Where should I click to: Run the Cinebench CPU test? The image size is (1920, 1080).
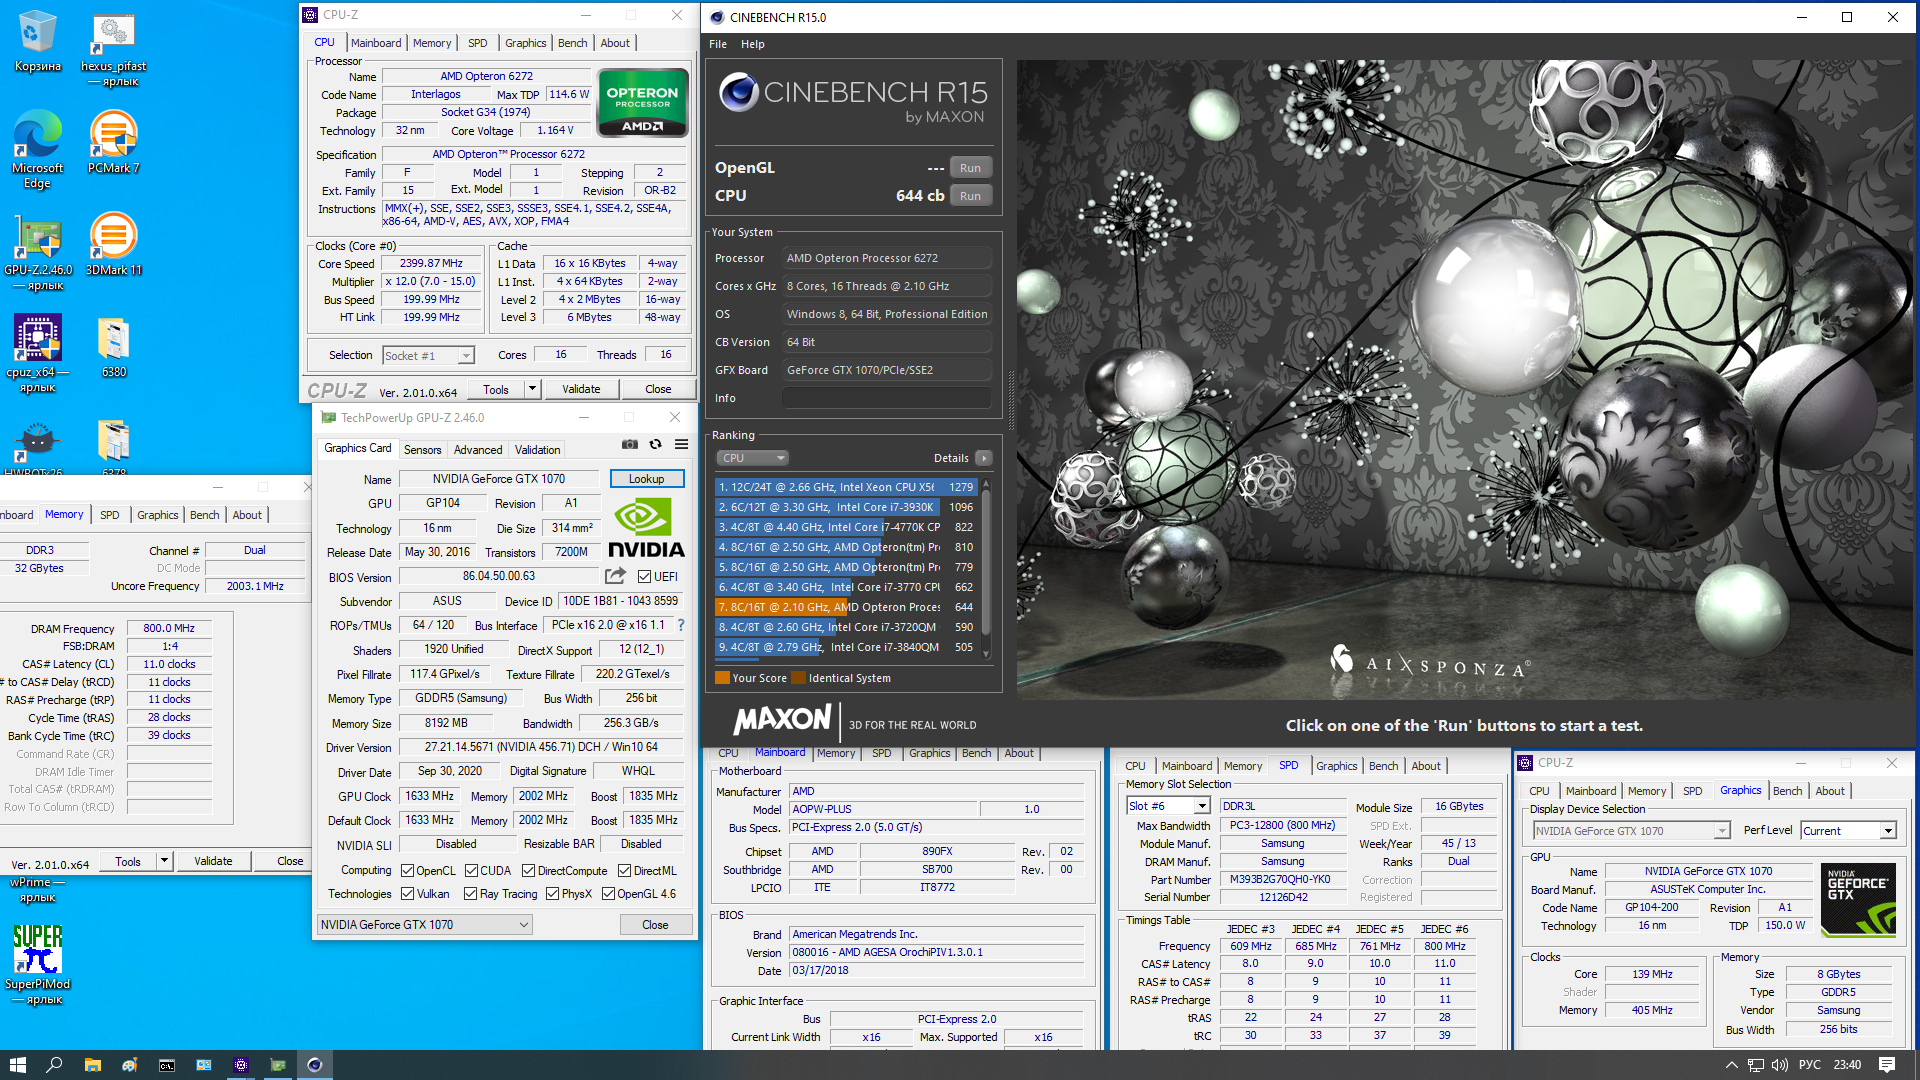pos(970,196)
